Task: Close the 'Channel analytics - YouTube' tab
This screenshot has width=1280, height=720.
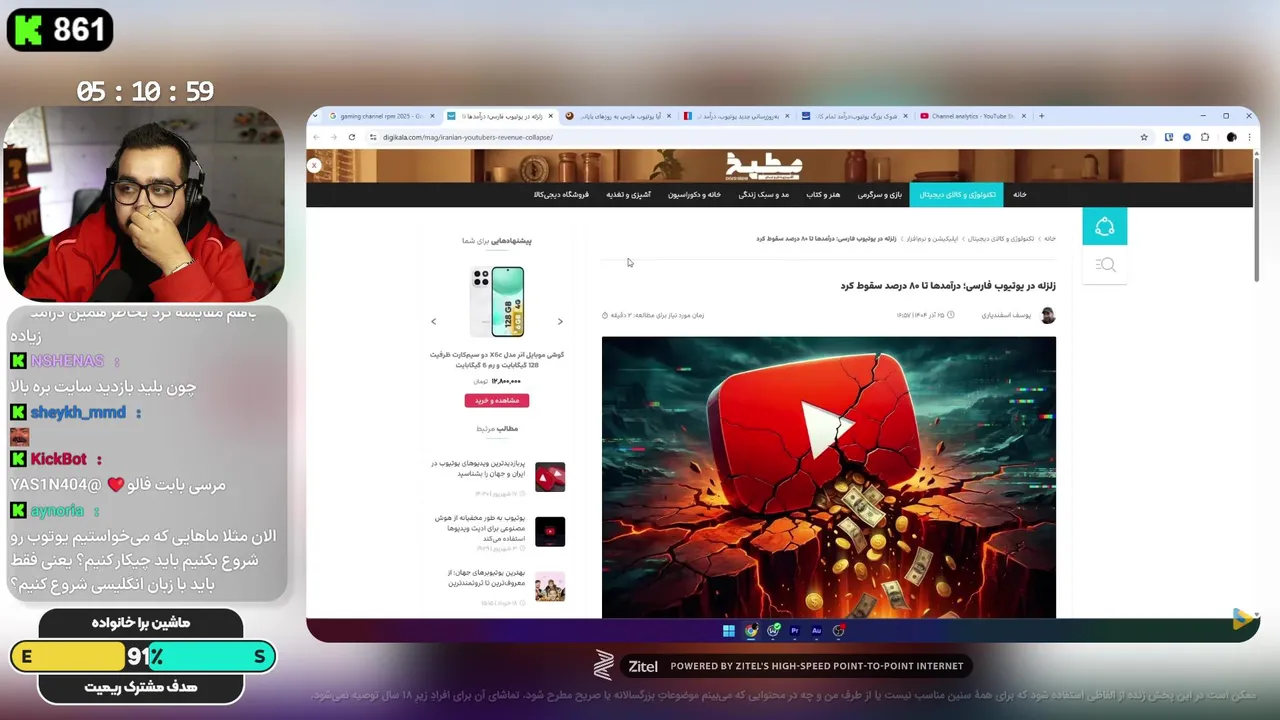Action: pos(1022,116)
